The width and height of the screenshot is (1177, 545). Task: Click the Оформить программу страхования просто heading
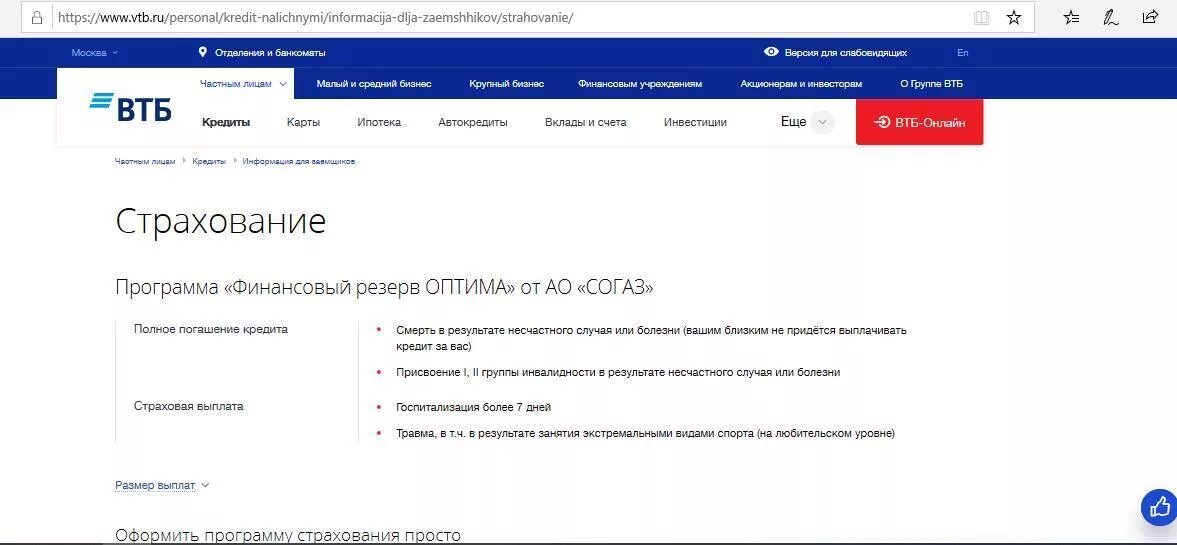click(x=288, y=536)
